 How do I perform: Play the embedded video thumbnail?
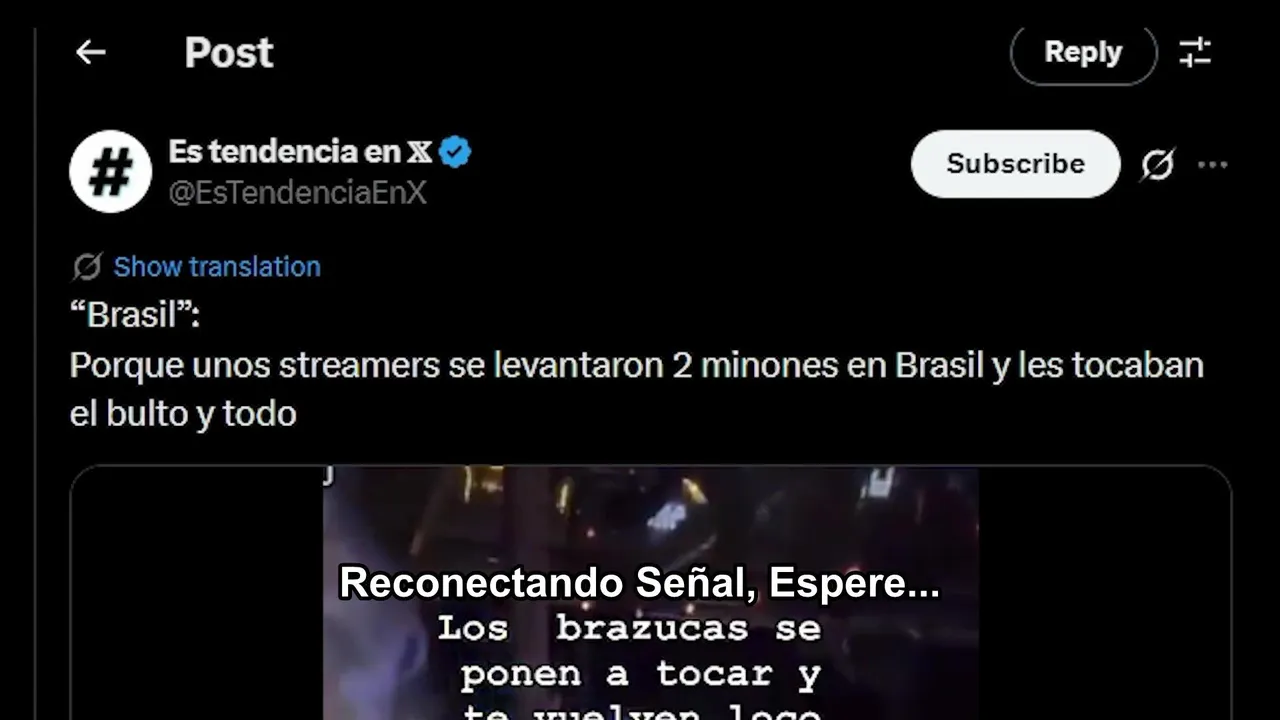coord(650,593)
